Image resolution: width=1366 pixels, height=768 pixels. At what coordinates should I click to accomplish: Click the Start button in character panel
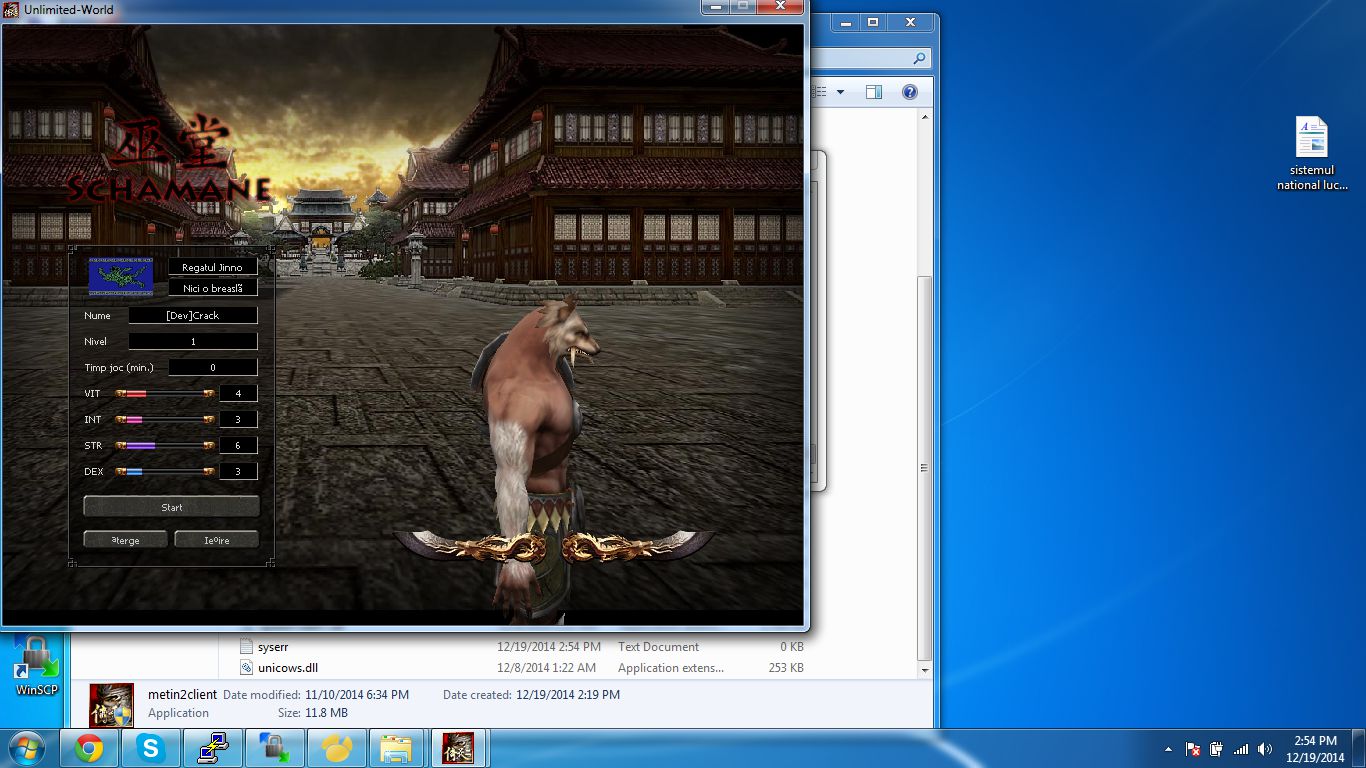point(171,507)
